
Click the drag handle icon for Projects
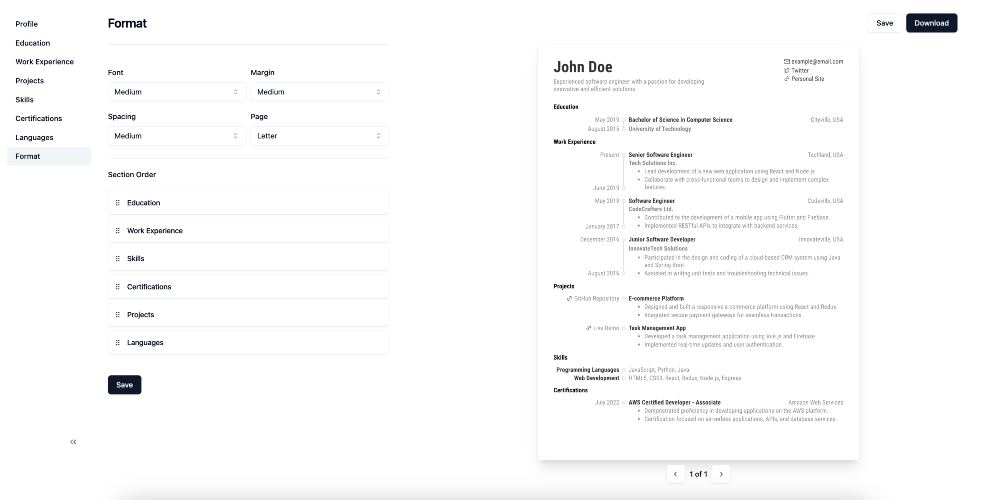[117, 315]
